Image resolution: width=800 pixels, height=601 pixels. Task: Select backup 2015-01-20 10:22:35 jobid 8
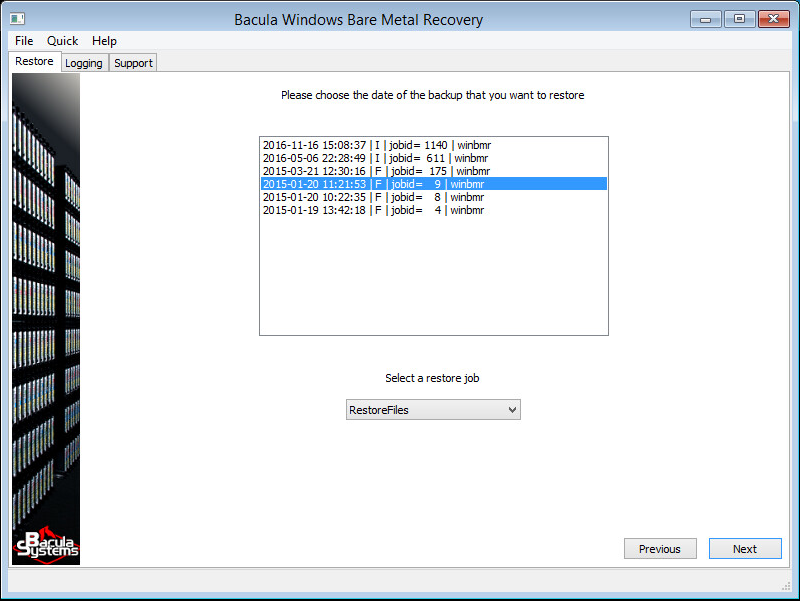[434, 197]
